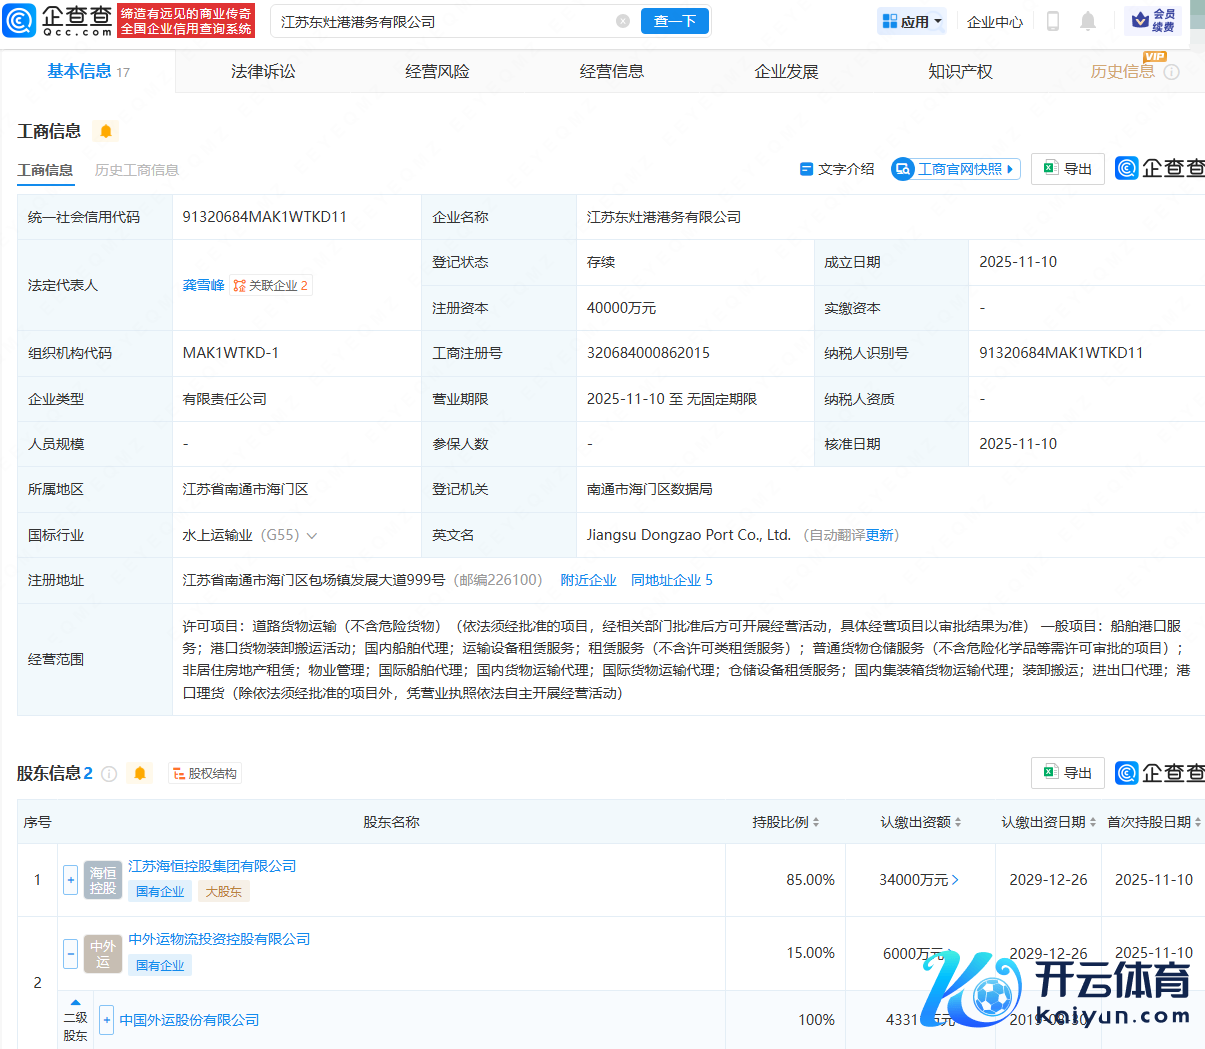
Task: Sort shareholders by 持股比例 column
Action: coord(786,822)
